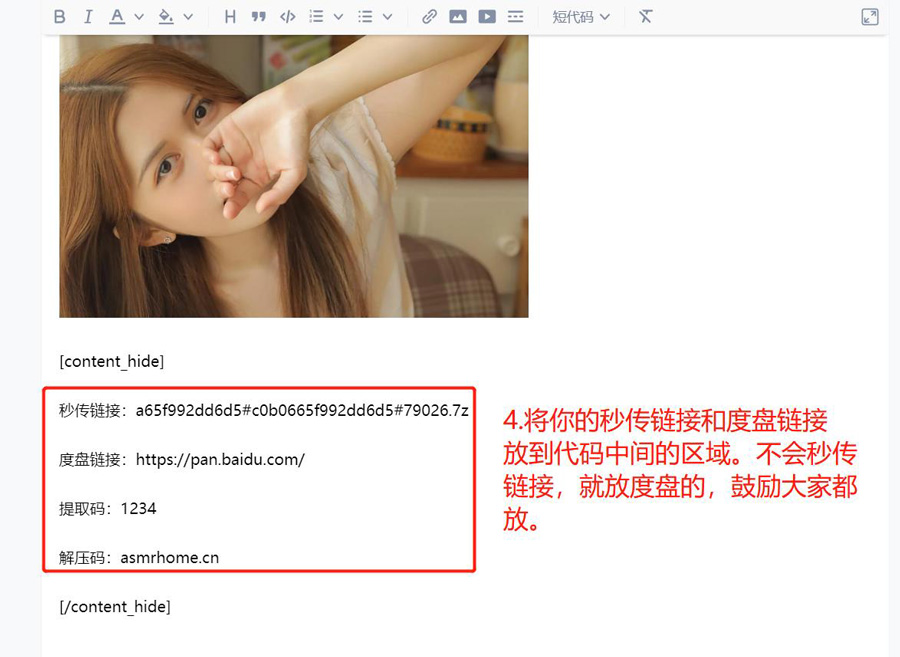Click the 度盘链接 pan.baidu.com line
The width and height of the screenshot is (900, 657).
[x=181, y=460]
